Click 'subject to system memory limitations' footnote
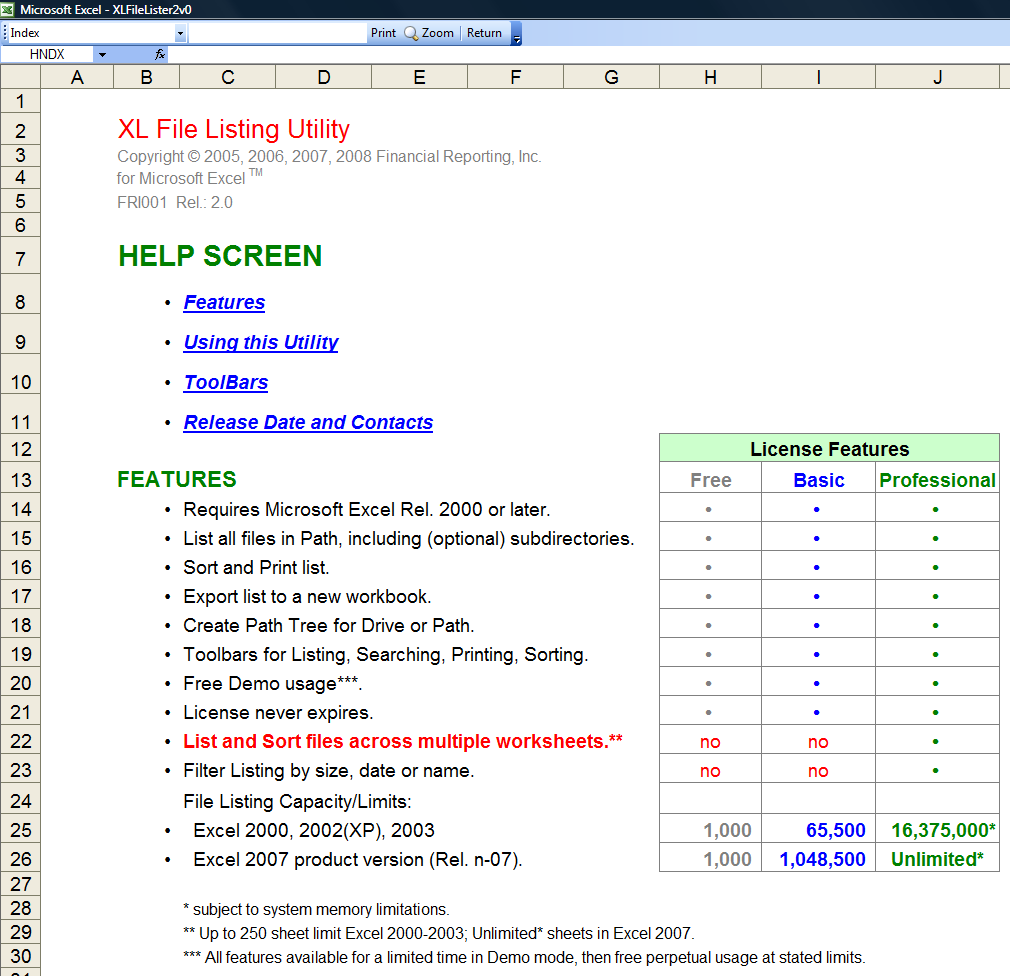This screenshot has height=976, width=1010. 316,910
